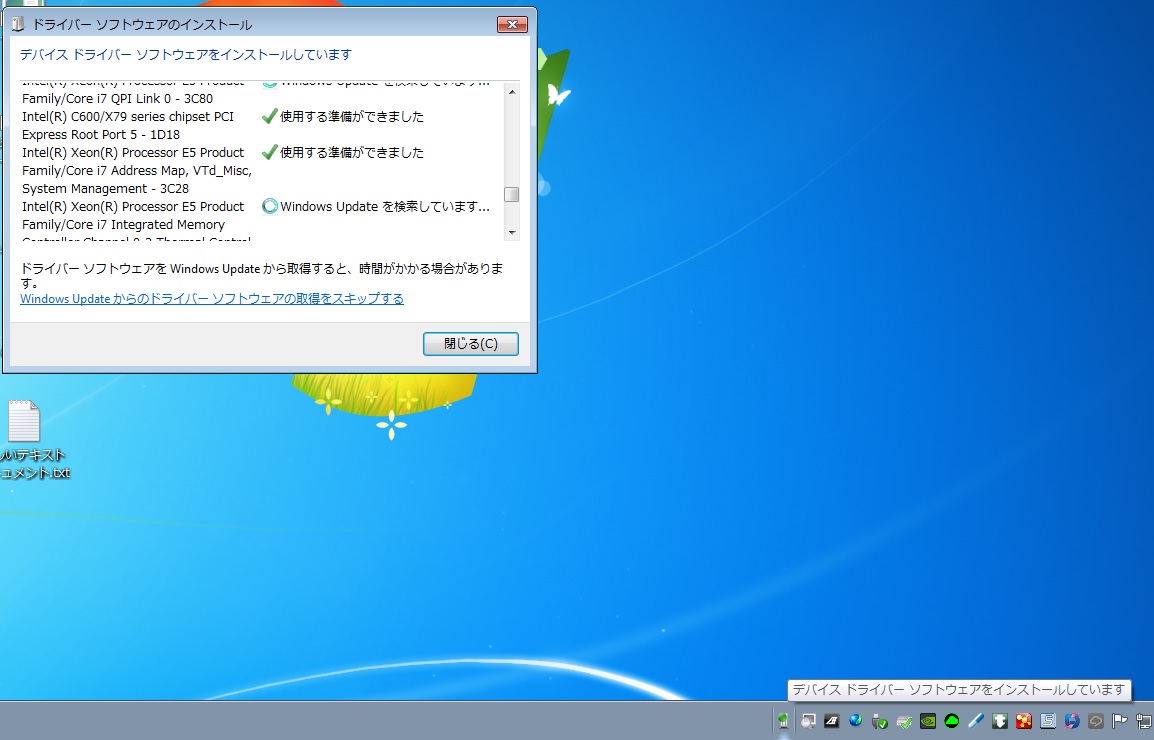Viewport: 1154px width, 740px height.
Task: Click 使用する準備ができました beside C600/X79 chipset
Action: pos(352,116)
